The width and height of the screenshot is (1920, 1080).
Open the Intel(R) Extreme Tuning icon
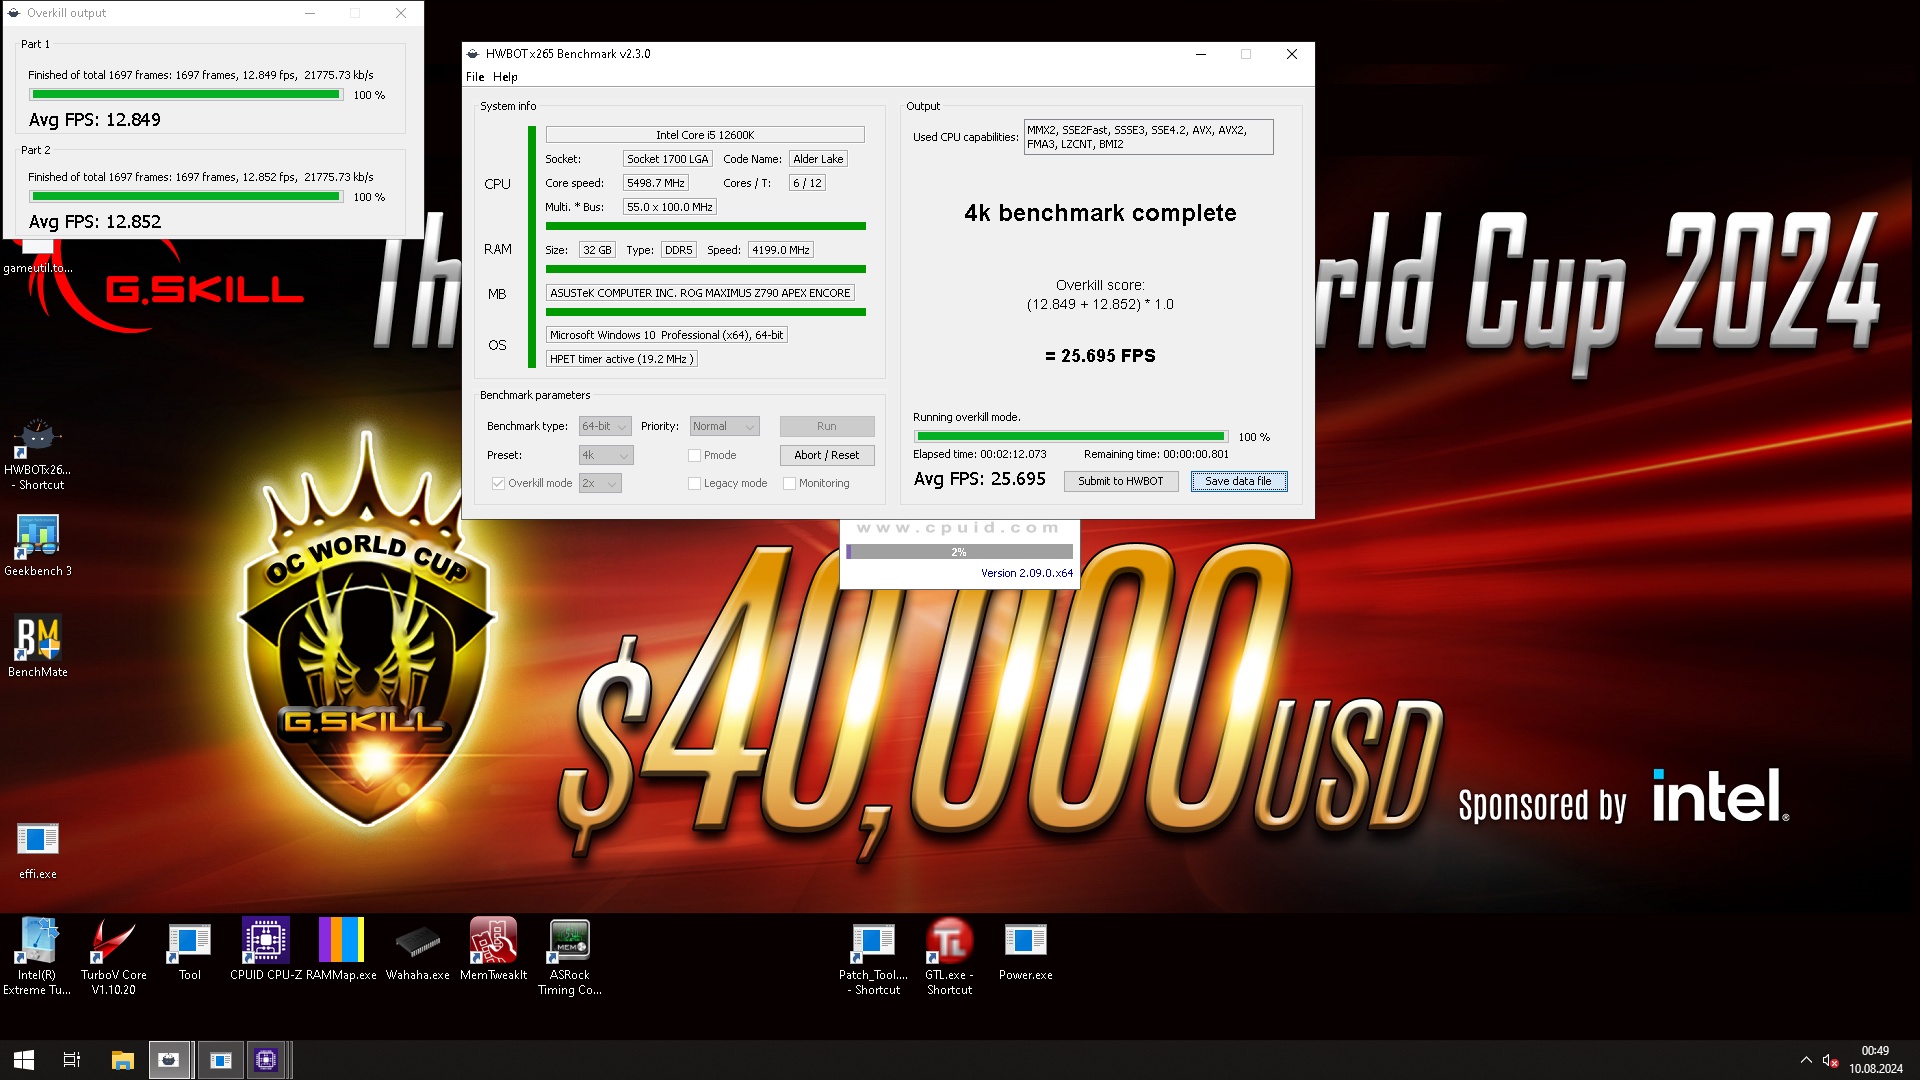(37, 956)
